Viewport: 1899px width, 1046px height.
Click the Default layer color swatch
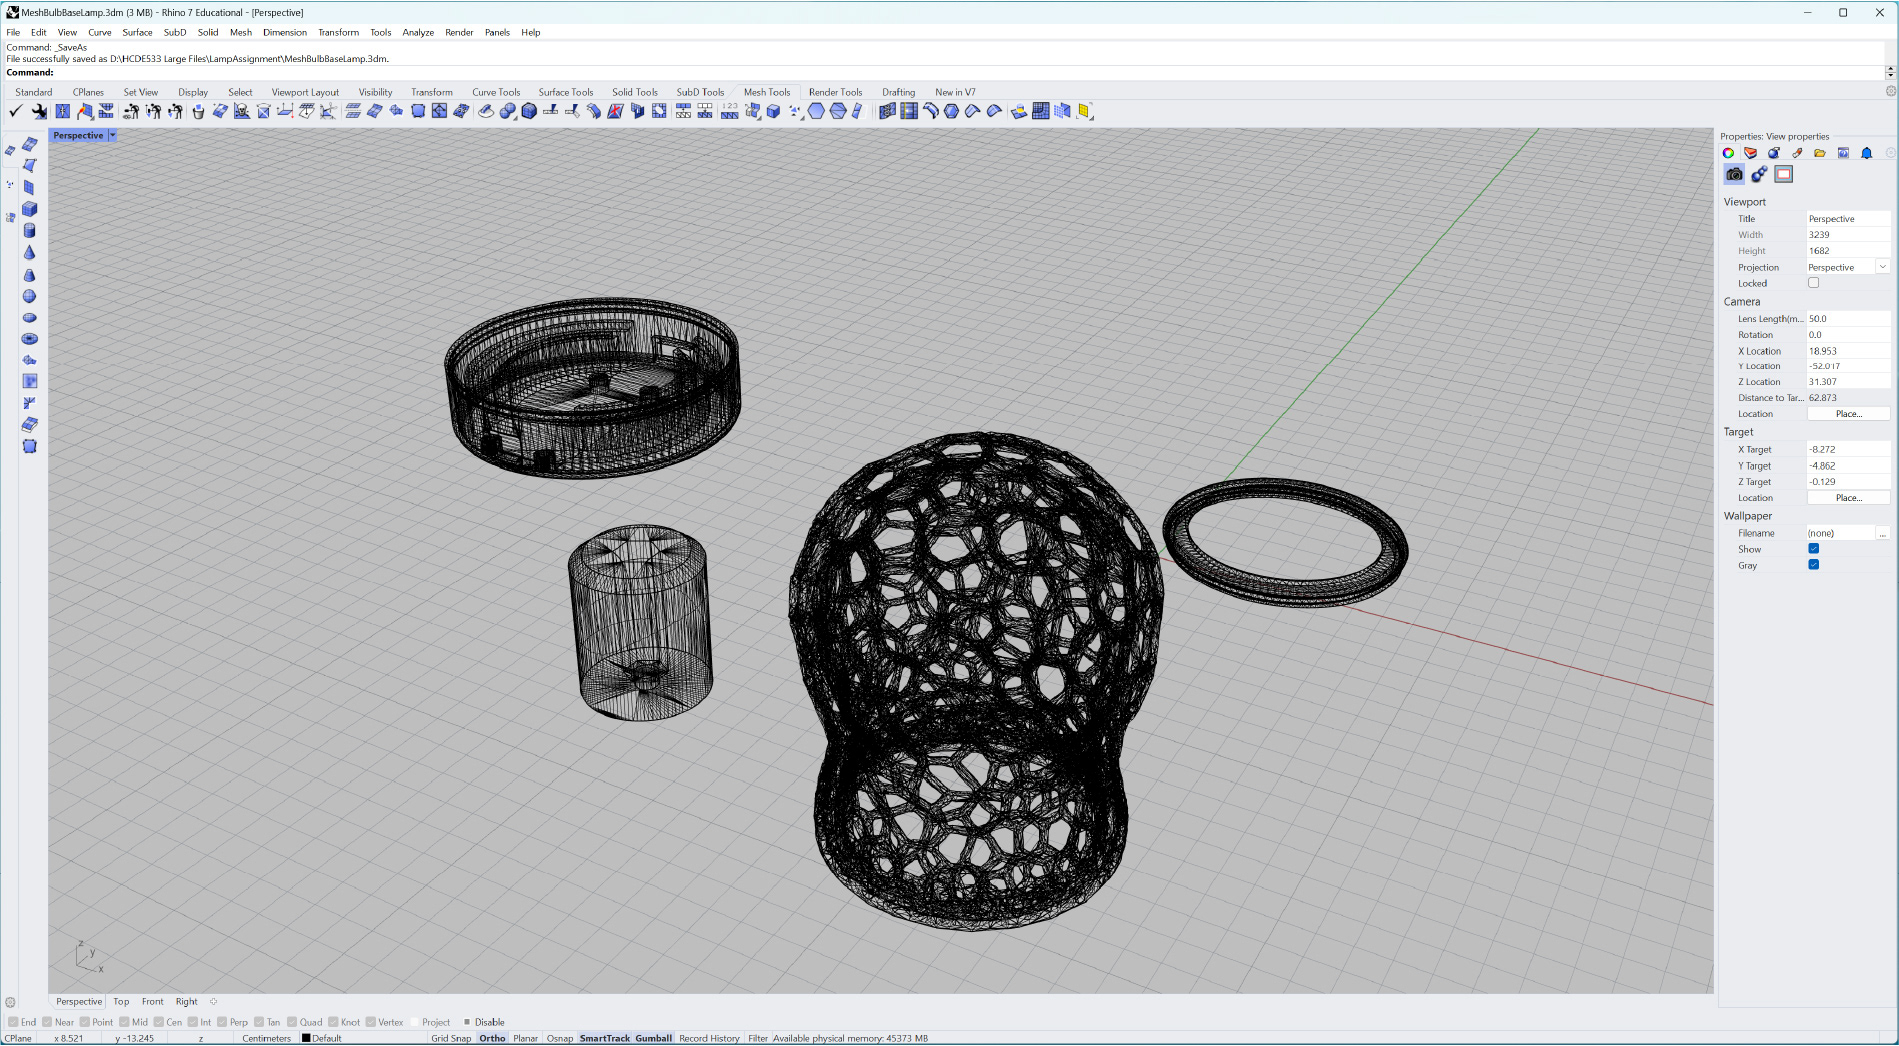(306, 1038)
